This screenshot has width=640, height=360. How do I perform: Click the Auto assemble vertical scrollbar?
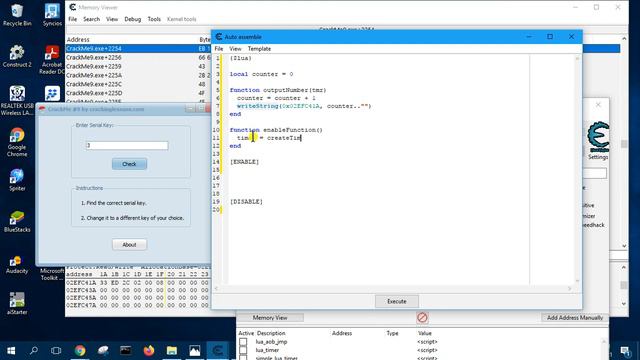click(x=577, y=169)
